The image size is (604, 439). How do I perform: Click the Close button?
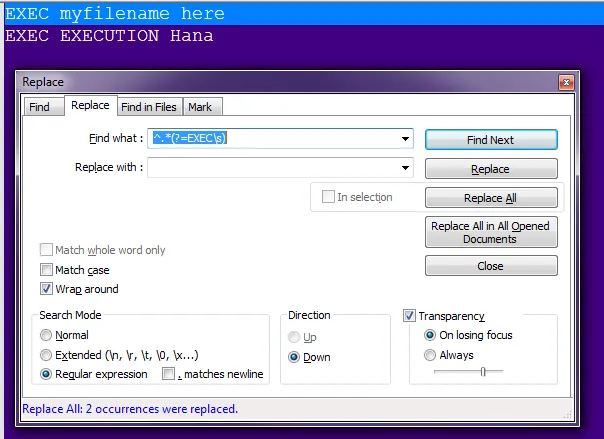point(491,266)
